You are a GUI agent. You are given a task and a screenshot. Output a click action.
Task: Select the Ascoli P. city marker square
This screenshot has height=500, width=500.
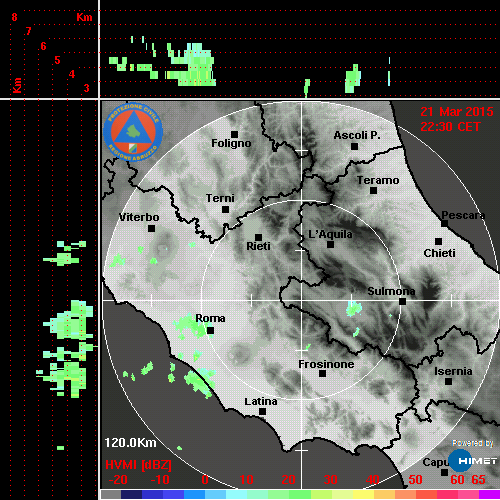pos(355,146)
